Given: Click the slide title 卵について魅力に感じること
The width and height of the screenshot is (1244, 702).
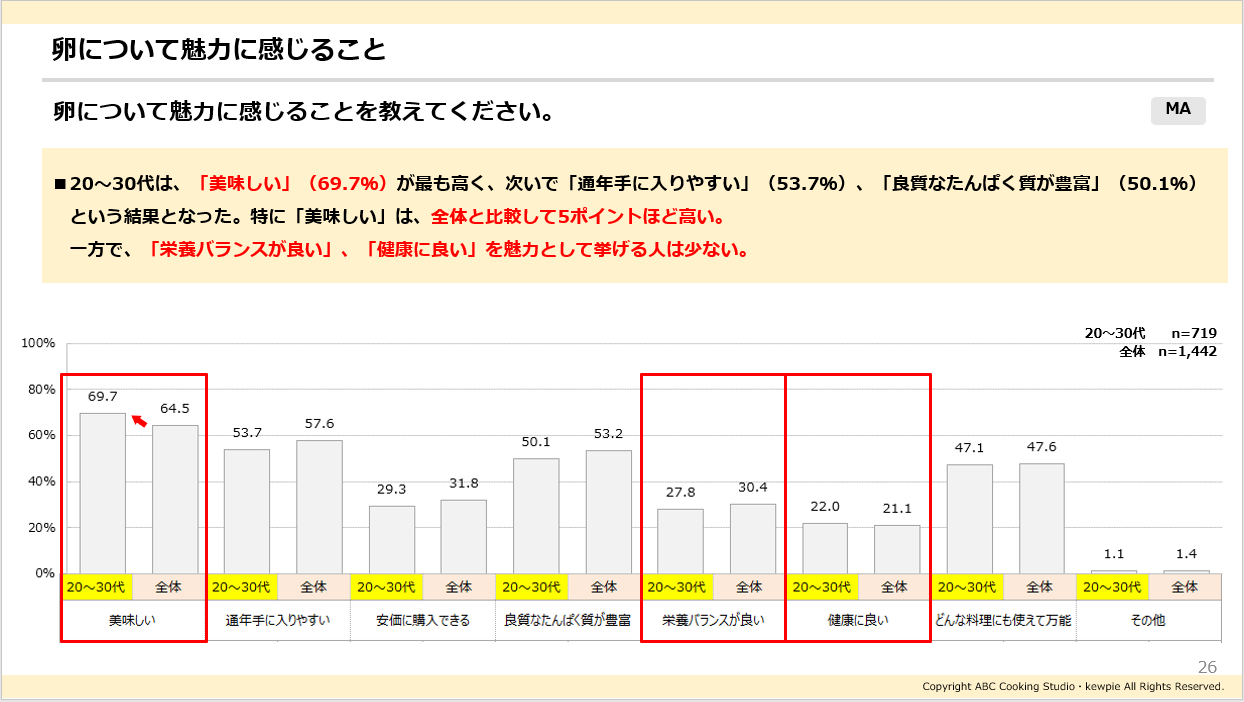Looking at the screenshot, I should [219, 50].
